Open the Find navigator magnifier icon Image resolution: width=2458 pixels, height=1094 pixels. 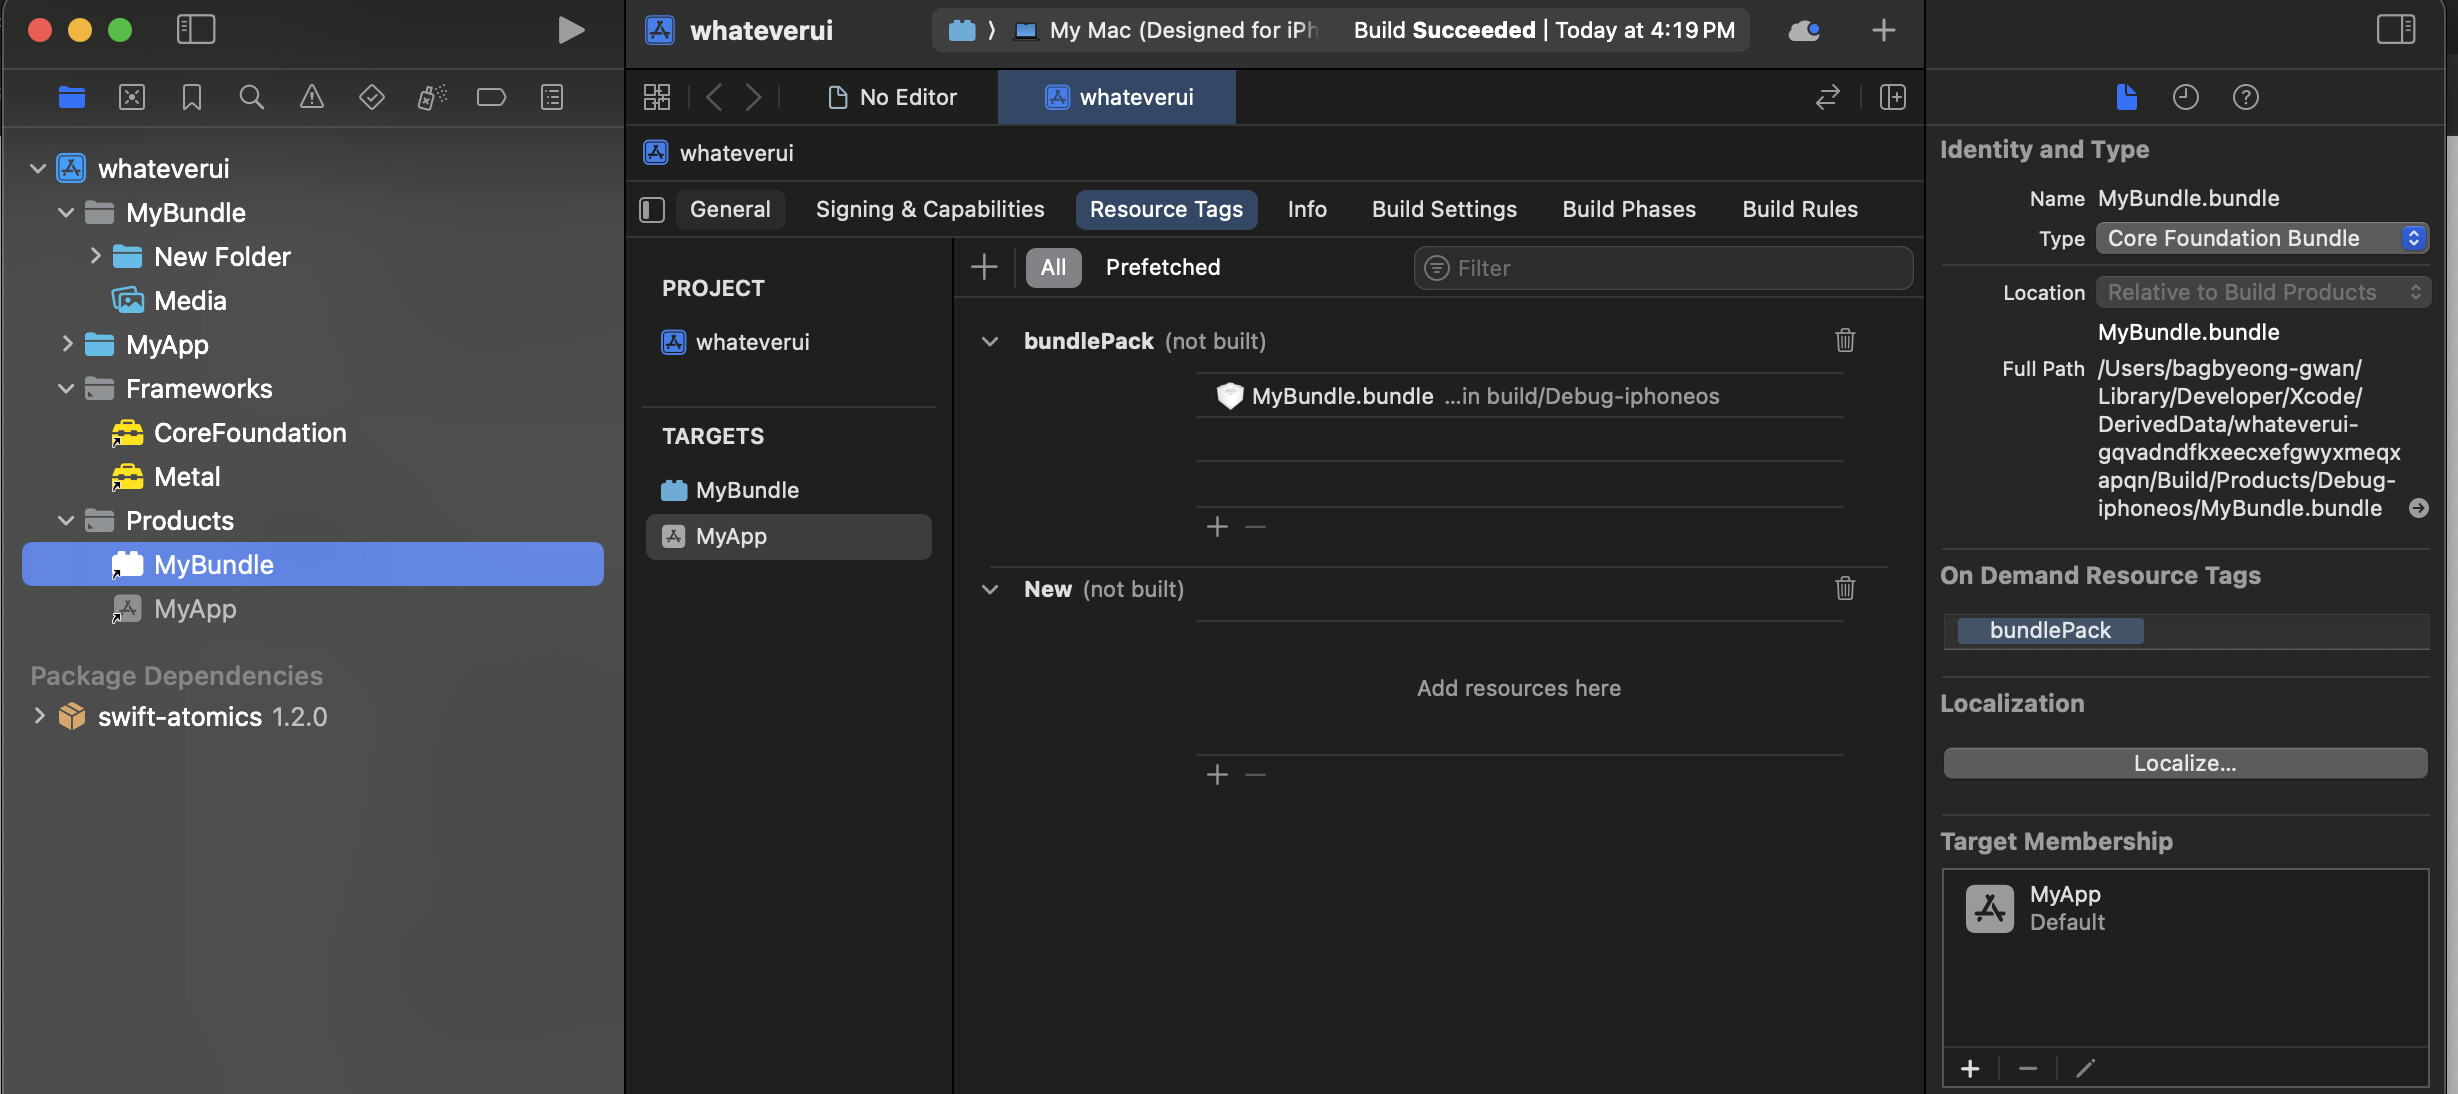click(x=252, y=97)
